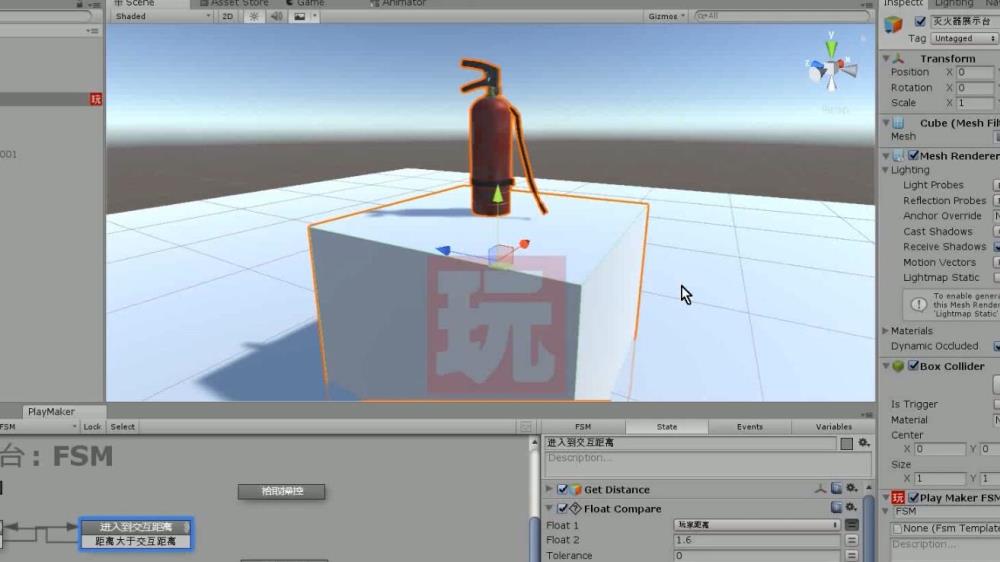Toggle scene audio speaker icon

tap(276, 17)
